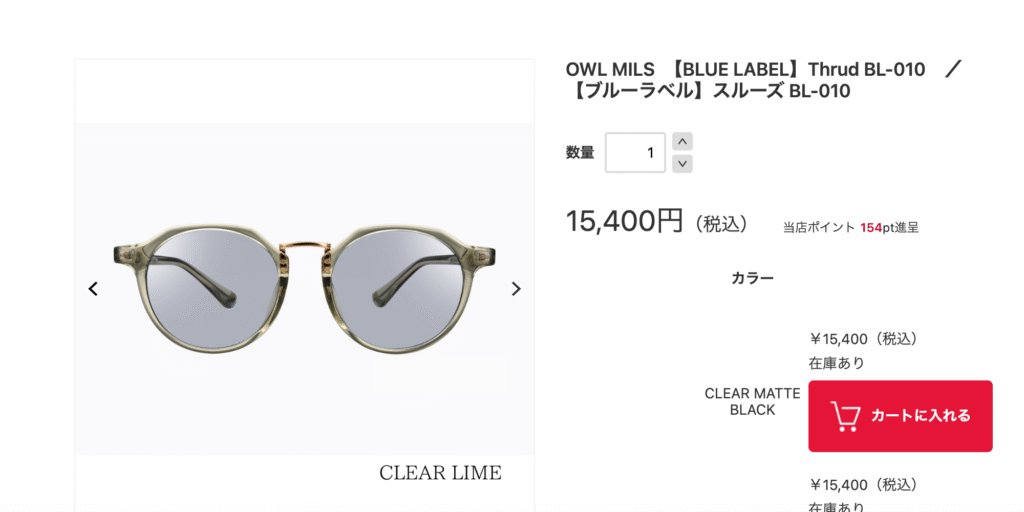Increase quantity with the up arrow
This screenshot has height=512, width=1024.
point(682,142)
